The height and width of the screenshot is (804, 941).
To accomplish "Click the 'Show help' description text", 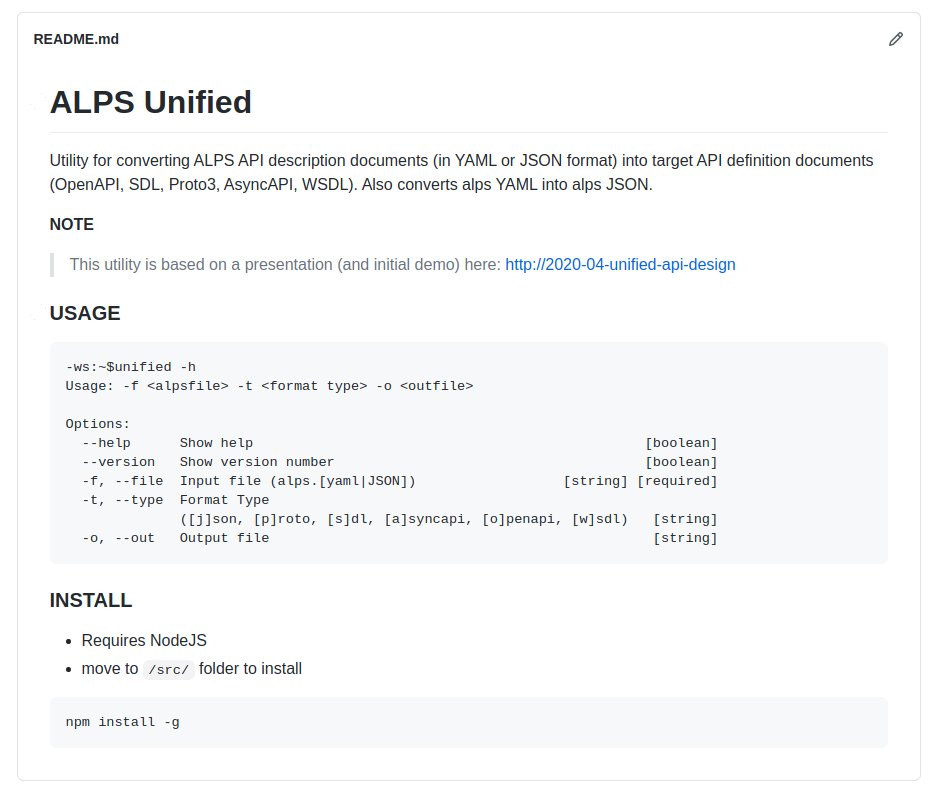I will [x=216, y=443].
